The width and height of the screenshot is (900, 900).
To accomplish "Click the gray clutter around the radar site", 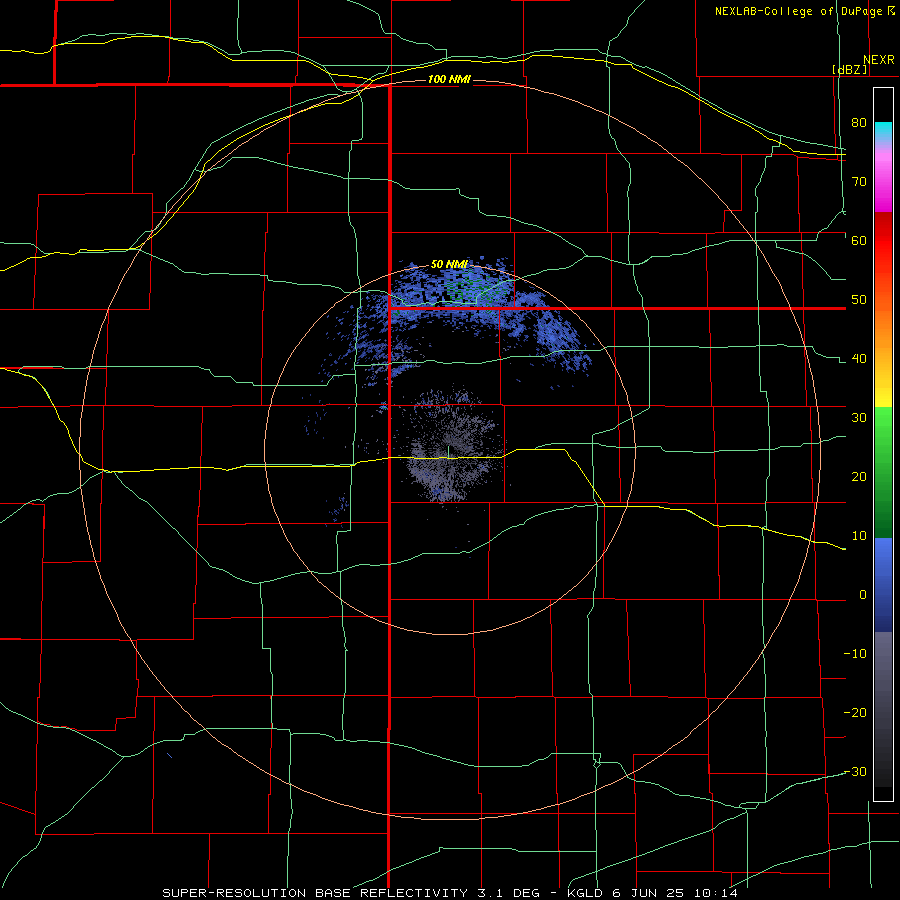I will coord(451,445).
